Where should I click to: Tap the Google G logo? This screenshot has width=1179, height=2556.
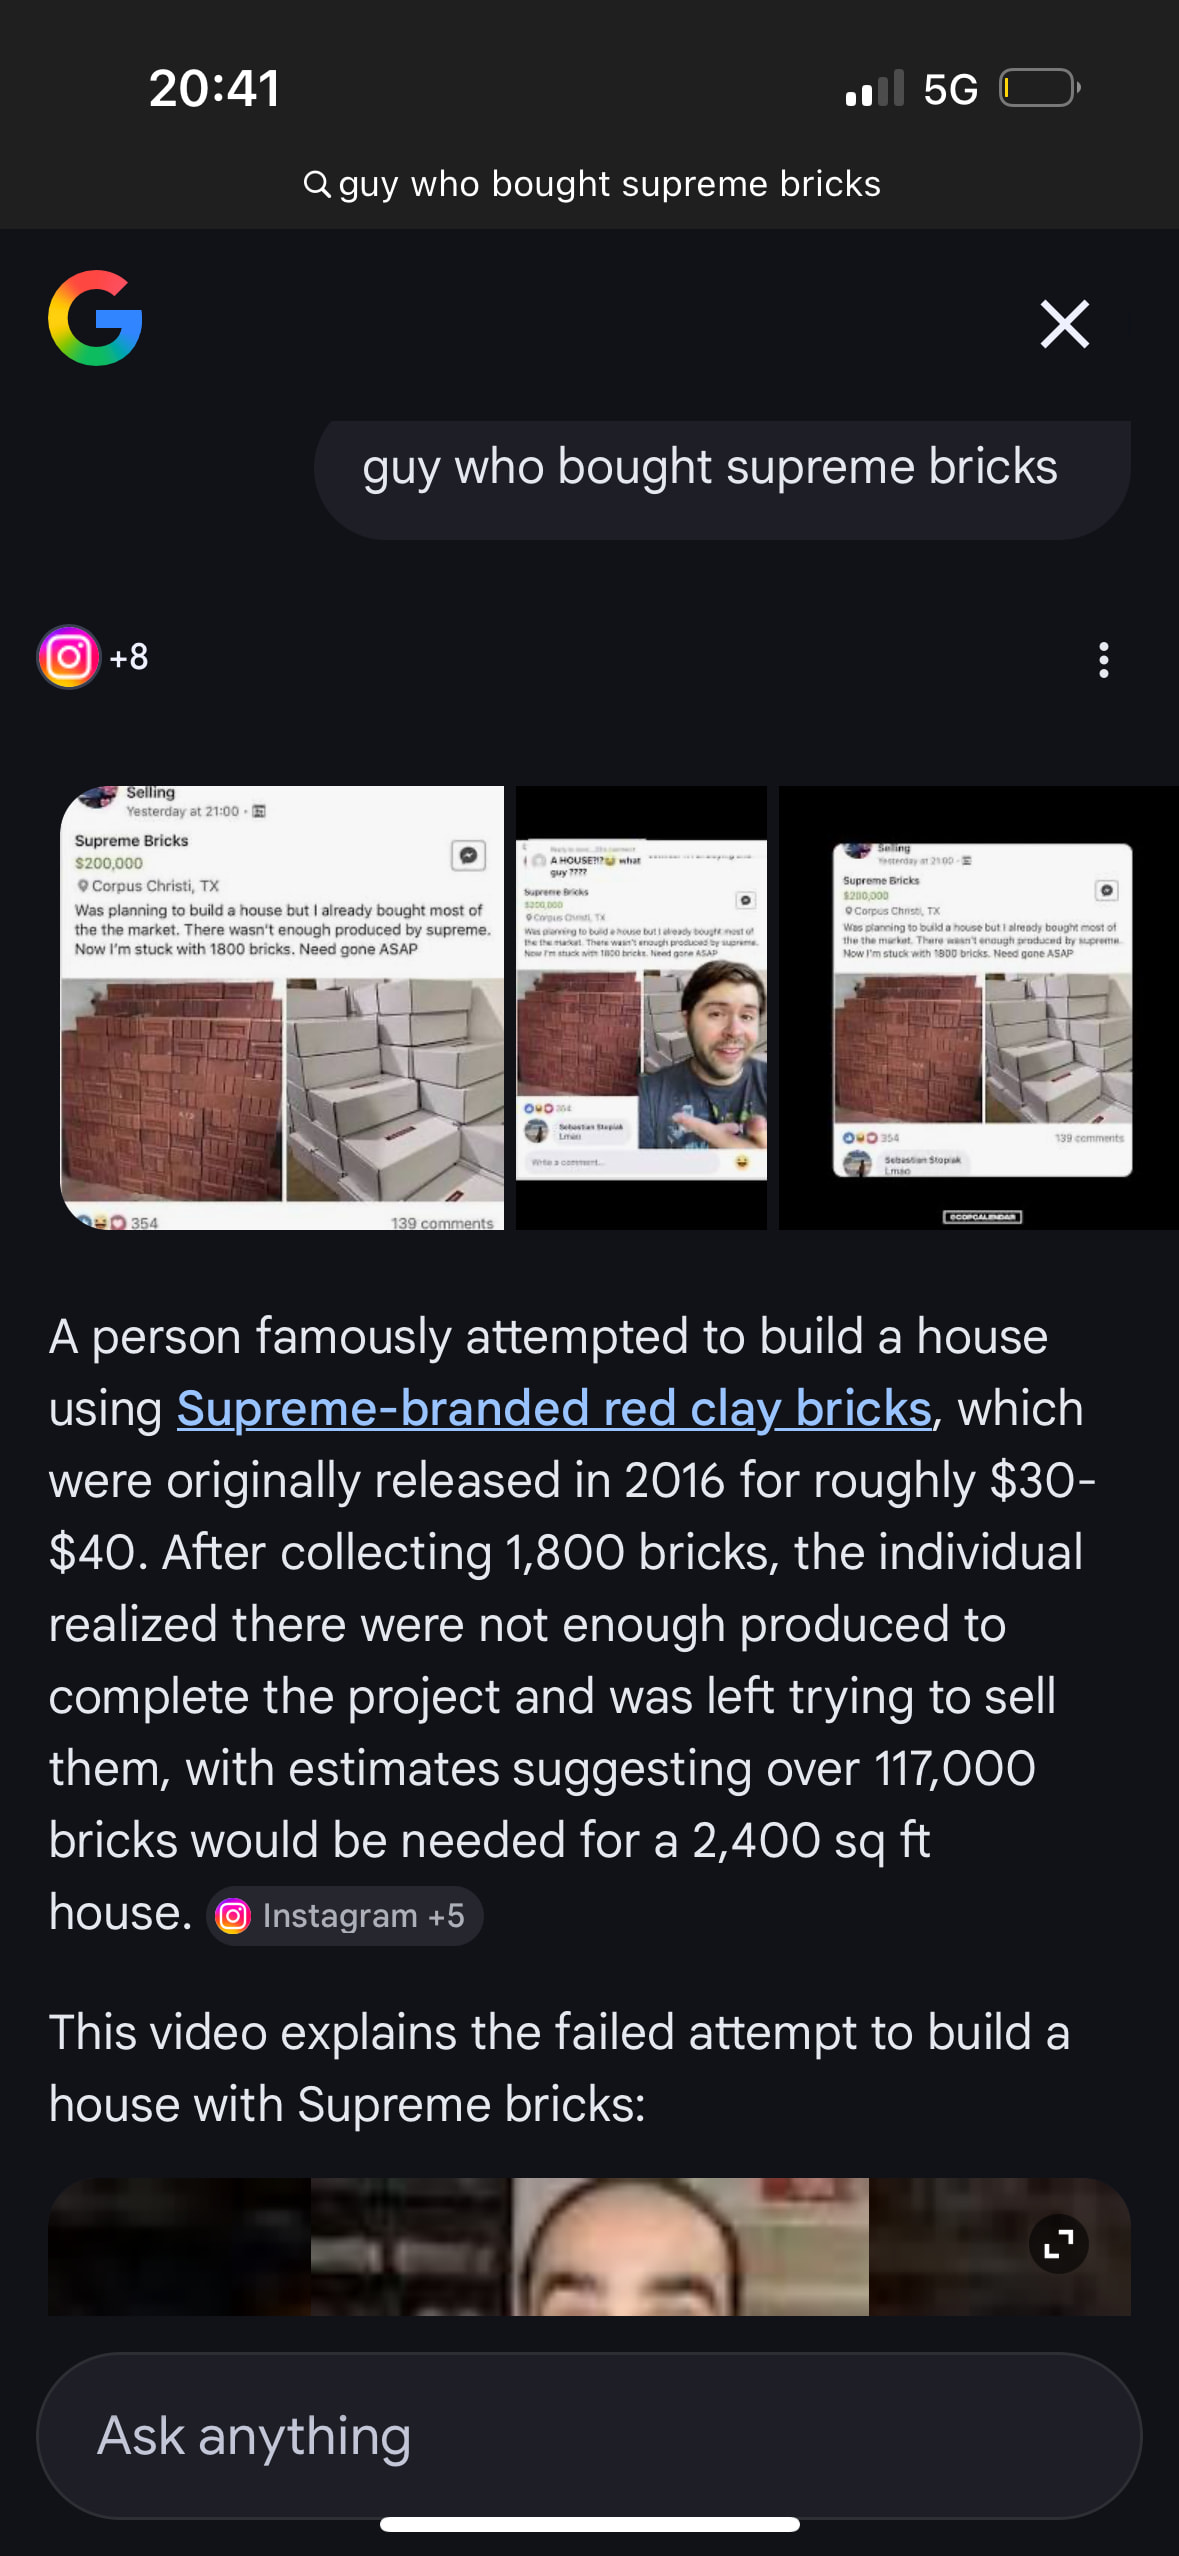pyautogui.click(x=95, y=318)
